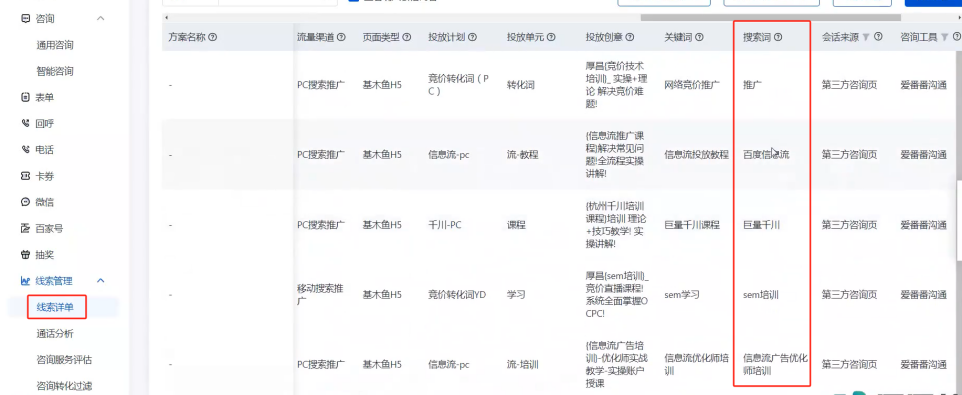Open the 回呼 phone icon in sidebar
The width and height of the screenshot is (962, 395).
pos(25,123)
